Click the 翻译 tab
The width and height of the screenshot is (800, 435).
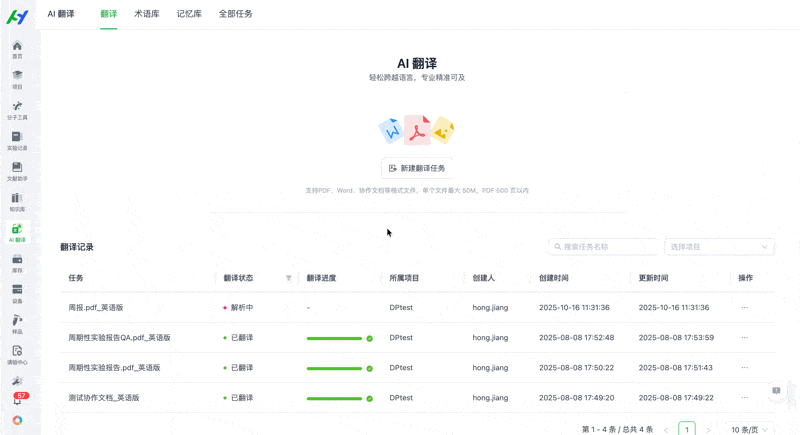tap(109, 14)
